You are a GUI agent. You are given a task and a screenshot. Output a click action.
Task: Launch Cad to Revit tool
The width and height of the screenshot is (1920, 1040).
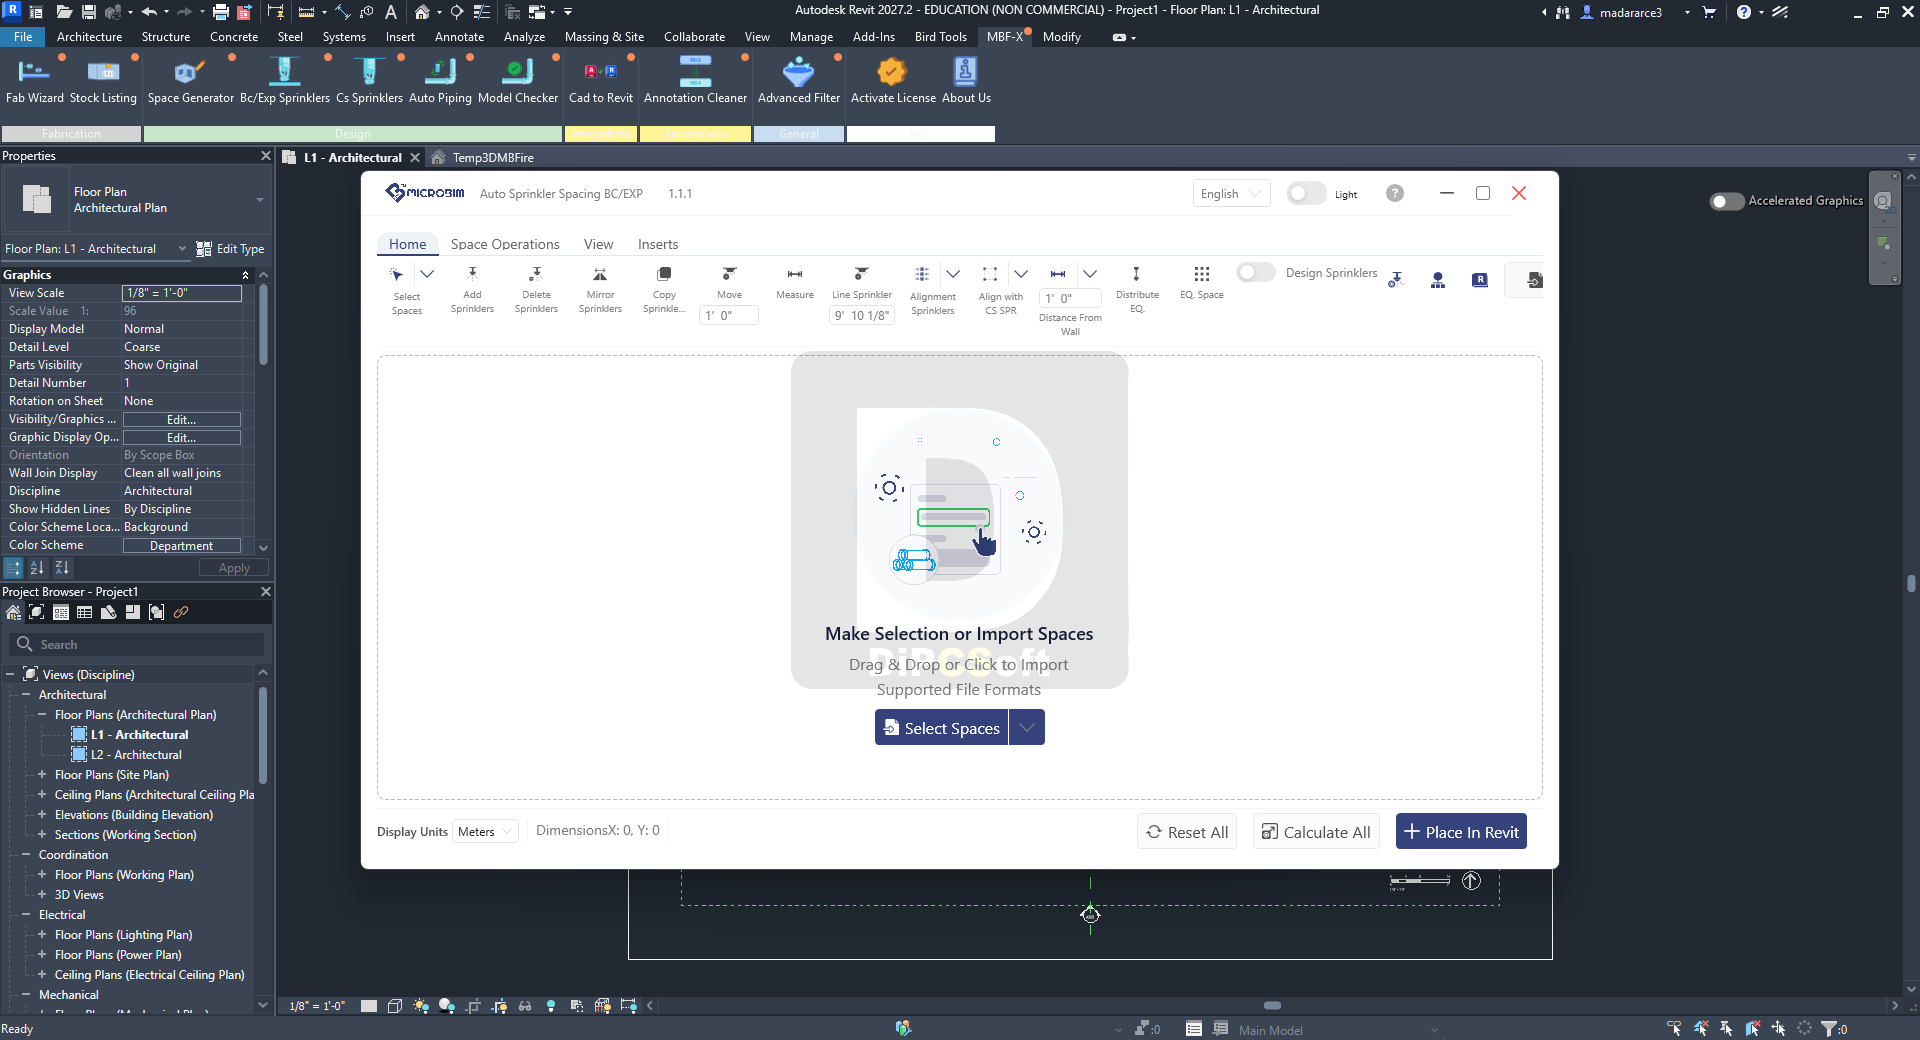coord(600,80)
